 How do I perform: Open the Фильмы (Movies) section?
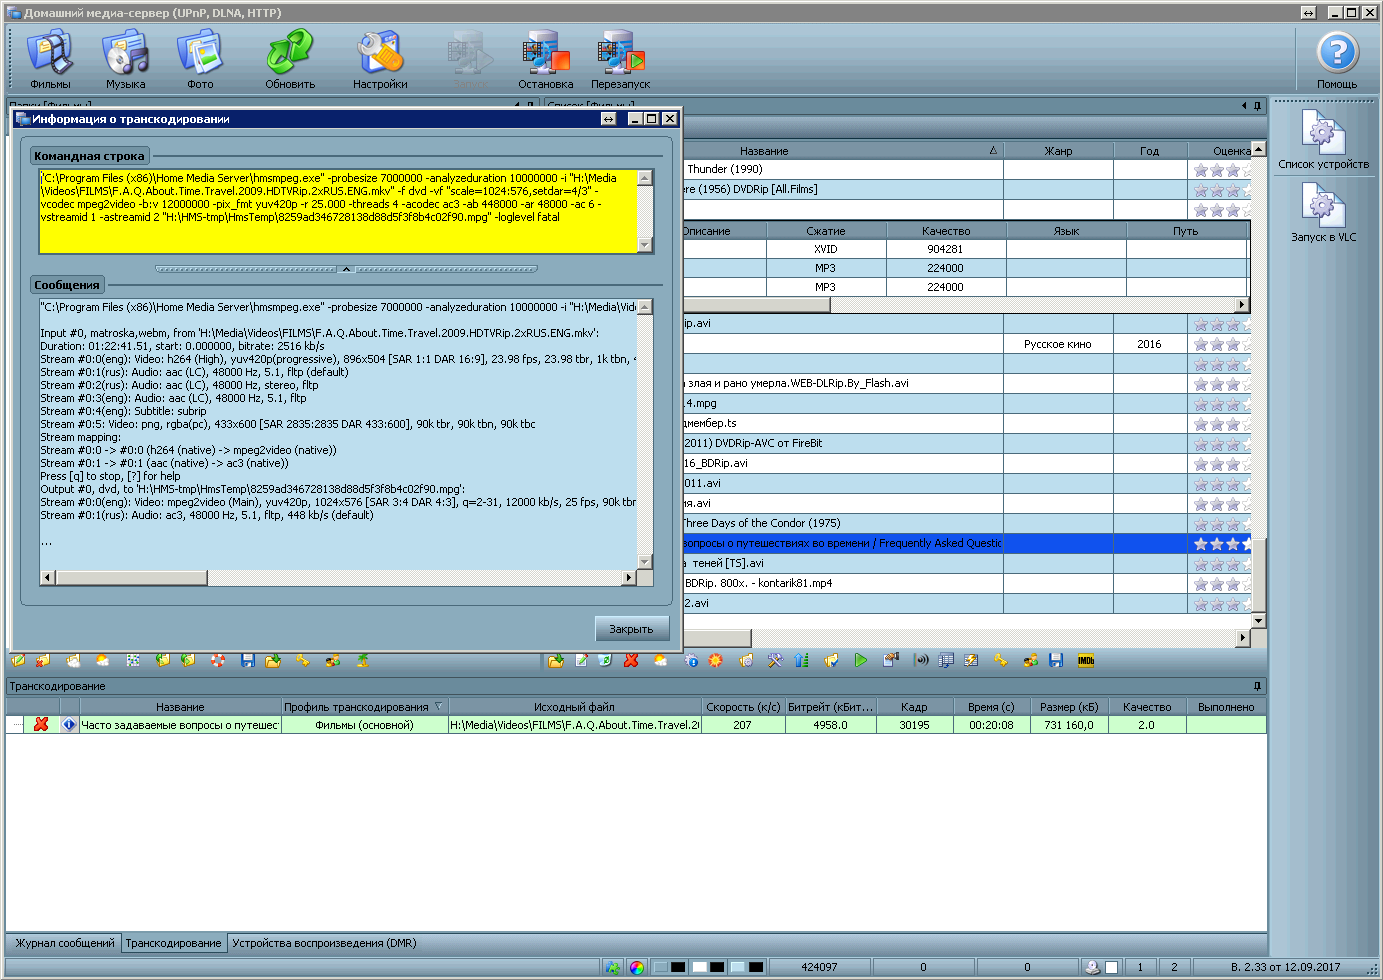50,58
